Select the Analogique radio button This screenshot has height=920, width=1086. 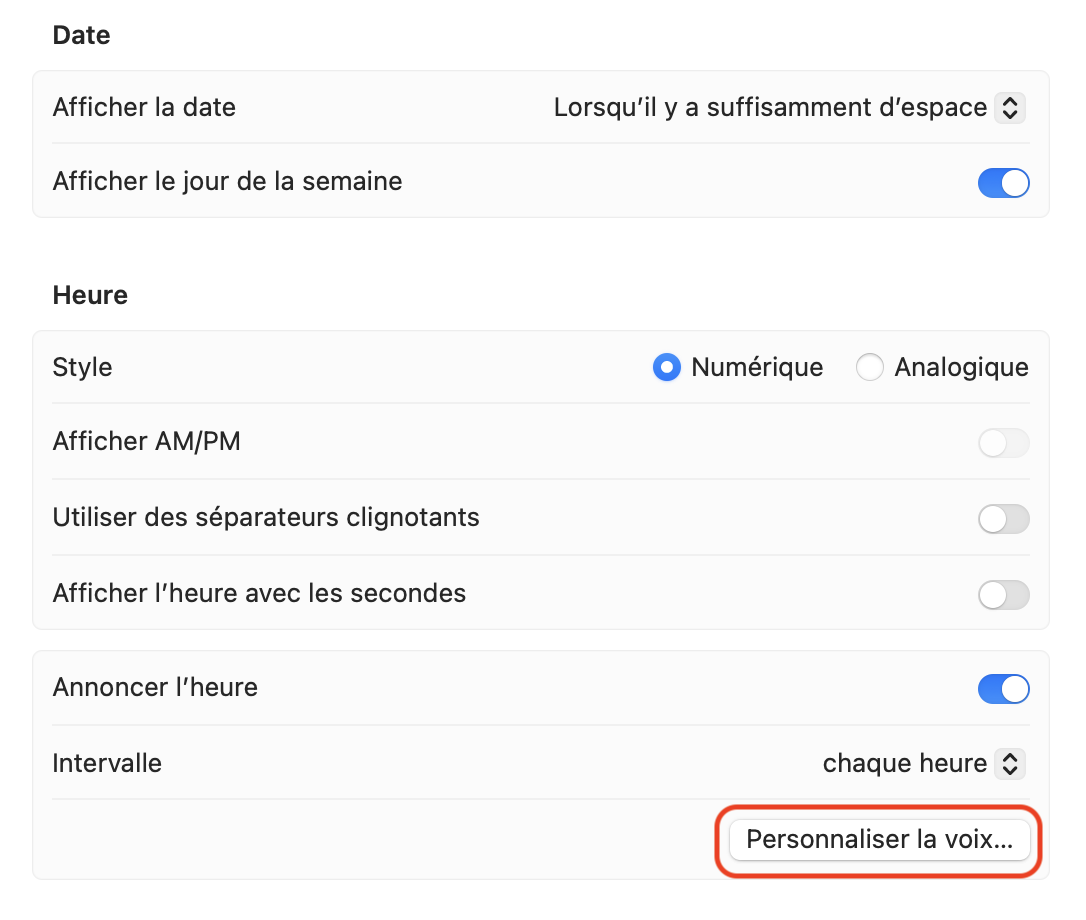870,368
